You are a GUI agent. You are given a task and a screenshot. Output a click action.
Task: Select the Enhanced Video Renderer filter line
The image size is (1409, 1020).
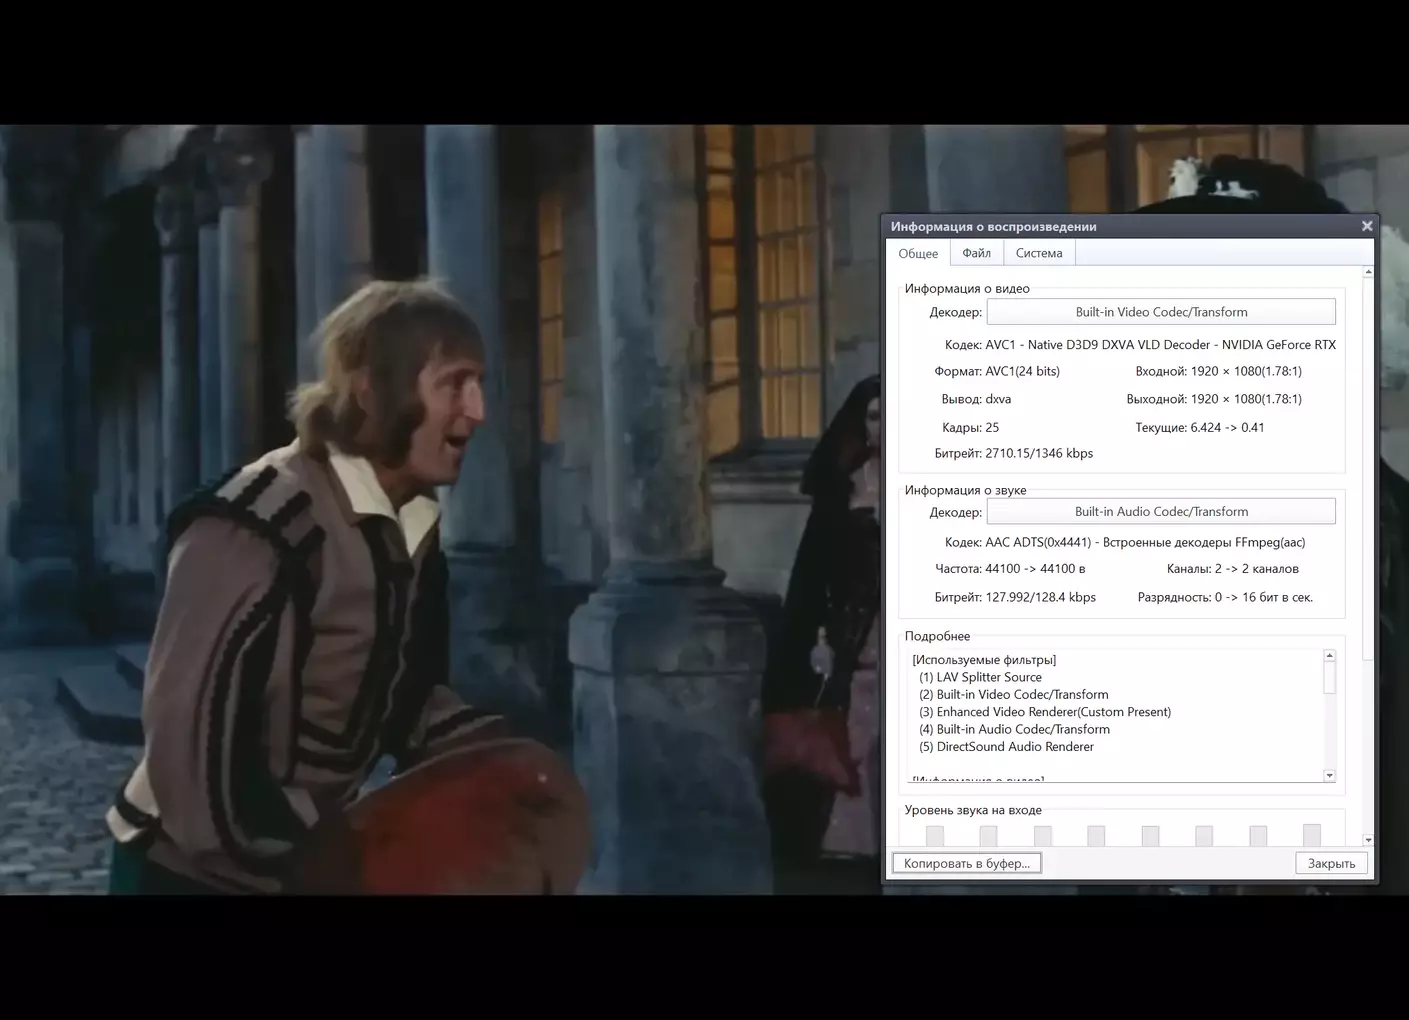pyautogui.click(x=1044, y=712)
